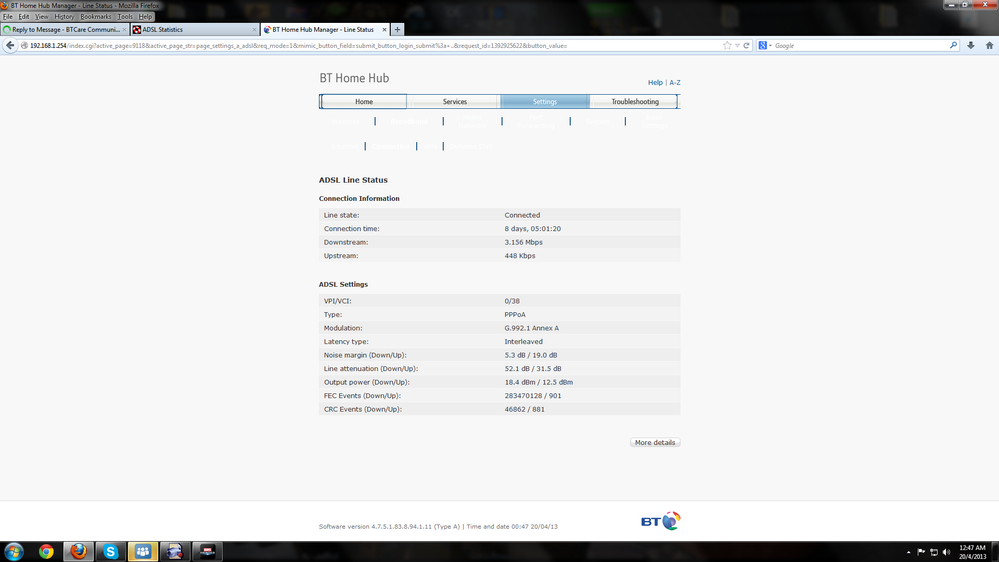Screen dimensions: 999x562
Task: Open the History menu
Action: (64, 17)
